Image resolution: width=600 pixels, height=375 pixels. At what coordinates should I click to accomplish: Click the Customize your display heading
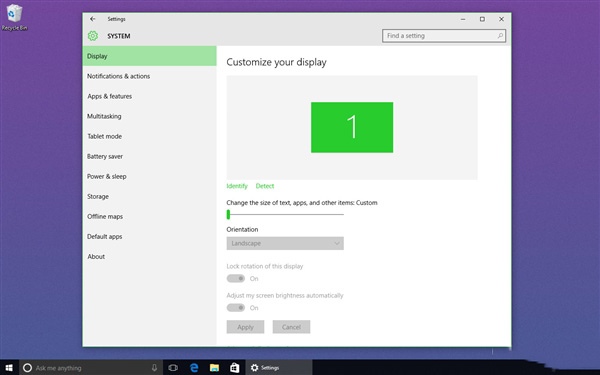click(x=276, y=62)
